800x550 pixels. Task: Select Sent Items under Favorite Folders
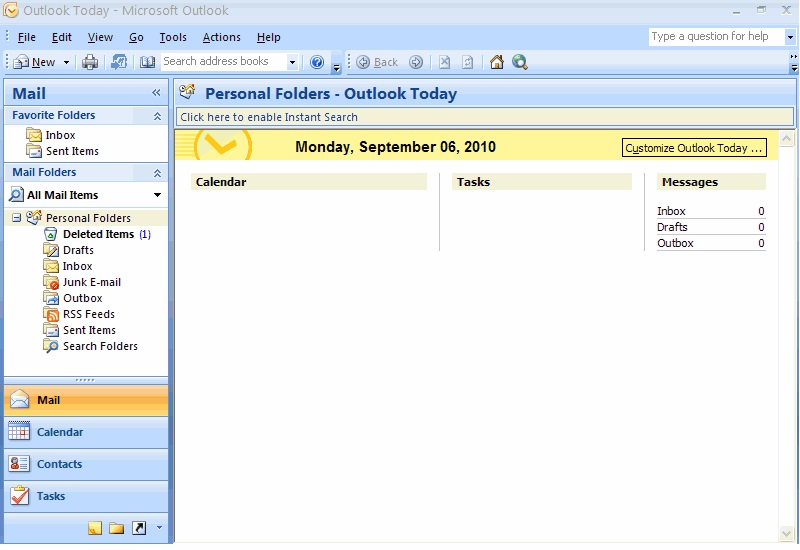click(62, 151)
